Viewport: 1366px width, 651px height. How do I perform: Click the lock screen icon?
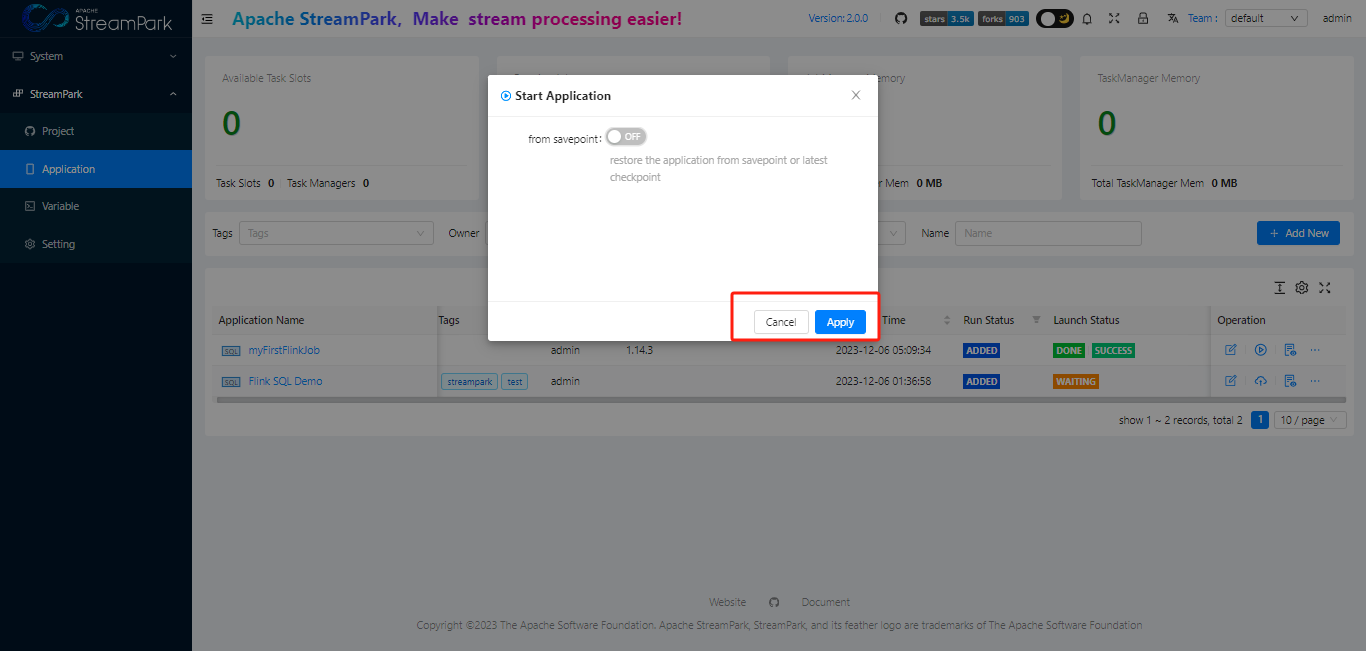[1142, 18]
